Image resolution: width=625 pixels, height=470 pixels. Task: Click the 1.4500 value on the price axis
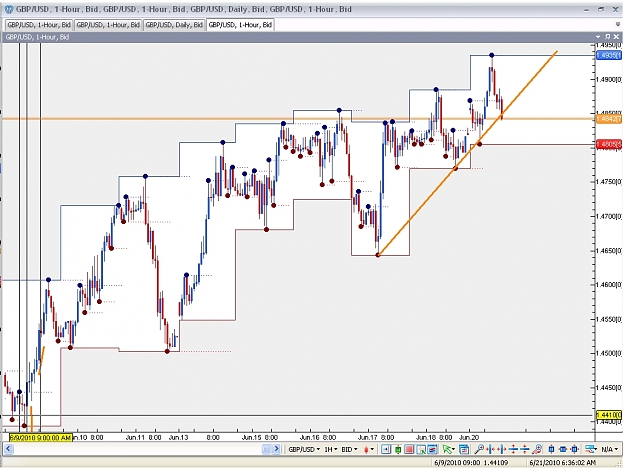click(x=608, y=353)
